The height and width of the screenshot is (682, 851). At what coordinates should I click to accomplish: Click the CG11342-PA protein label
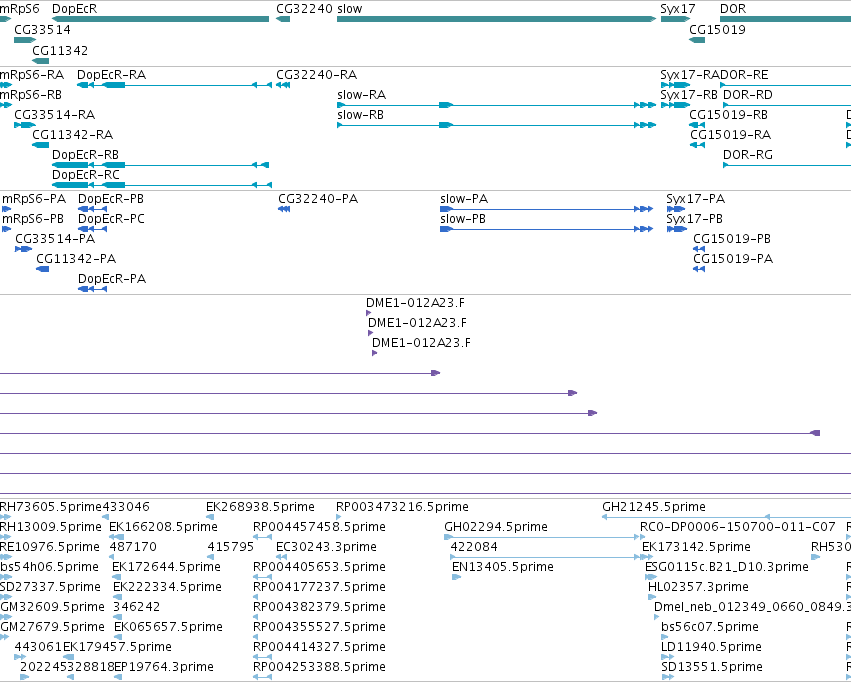tap(76, 259)
